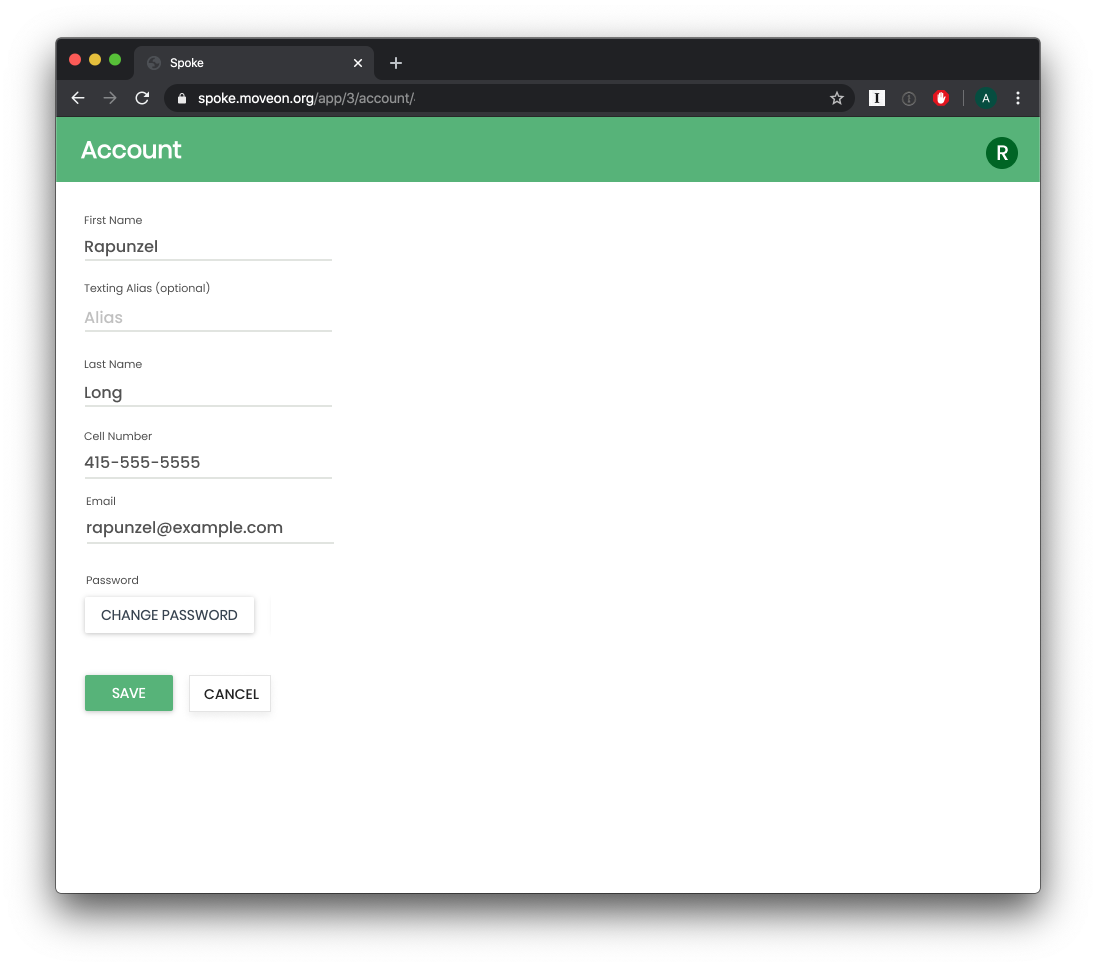This screenshot has width=1096, height=967.
Task: Reload the Spoke page
Action: pos(142,99)
